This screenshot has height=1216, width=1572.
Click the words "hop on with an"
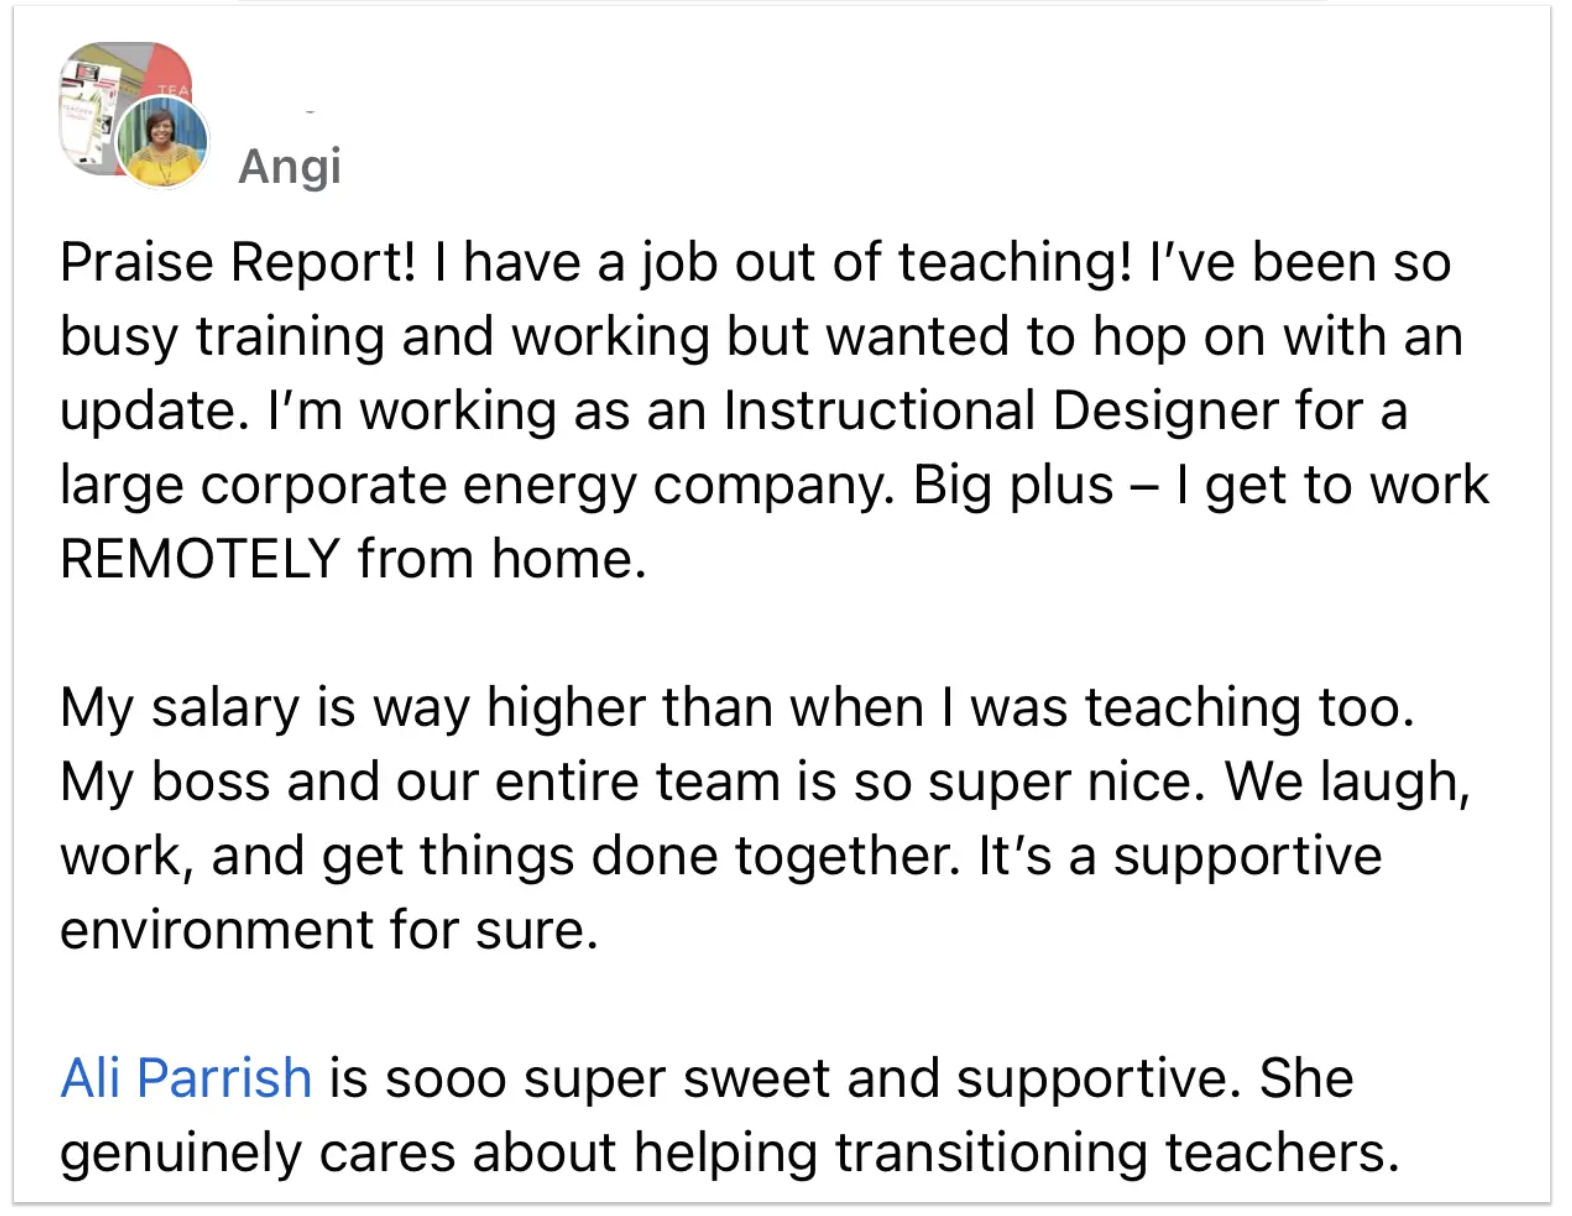point(1277,336)
